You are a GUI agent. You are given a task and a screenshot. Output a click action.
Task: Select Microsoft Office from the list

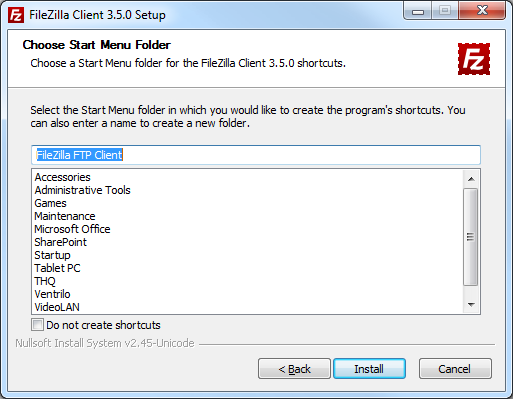point(72,229)
